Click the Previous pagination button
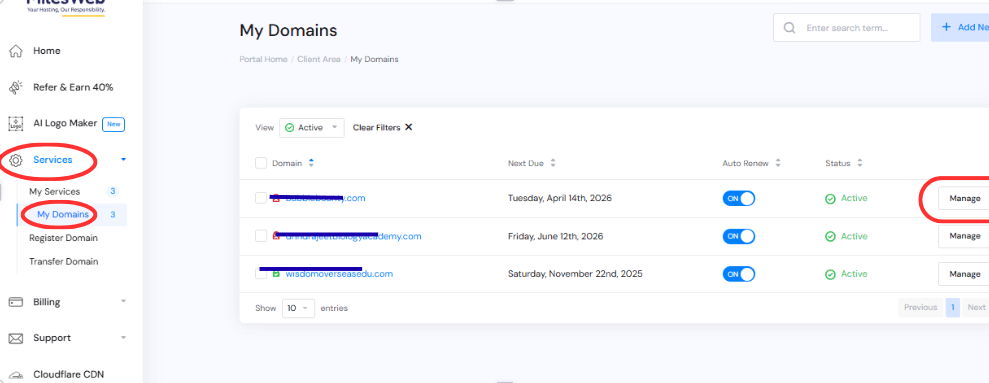 [920, 307]
